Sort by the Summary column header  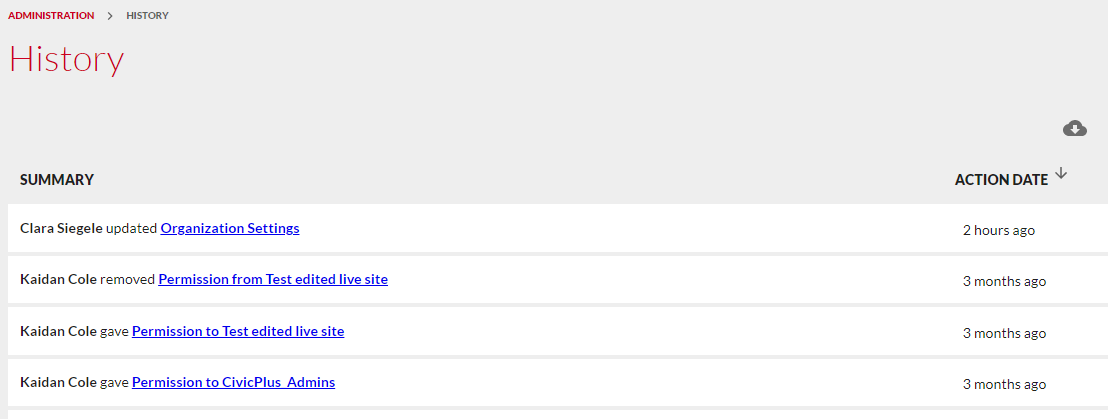(x=57, y=179)
